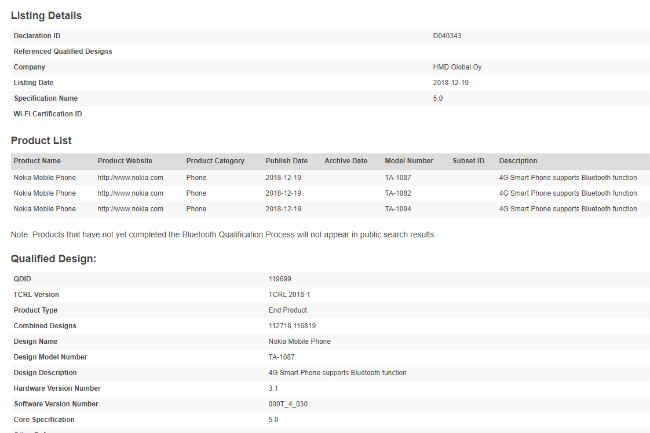
Task: Click the Nokia Mobile Phone name in the TA-1092 row
Action: click(44, 193)
